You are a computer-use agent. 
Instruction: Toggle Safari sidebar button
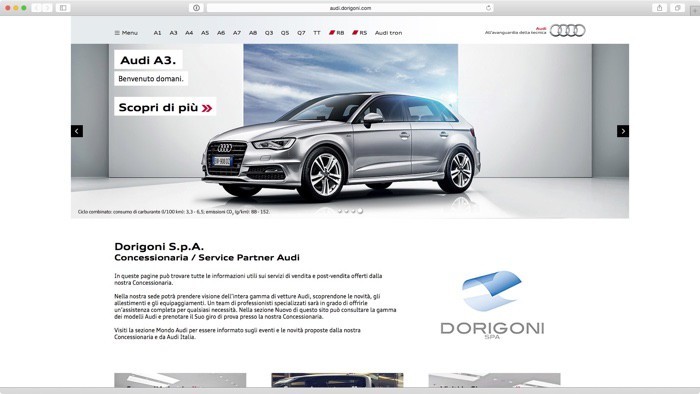63,8
